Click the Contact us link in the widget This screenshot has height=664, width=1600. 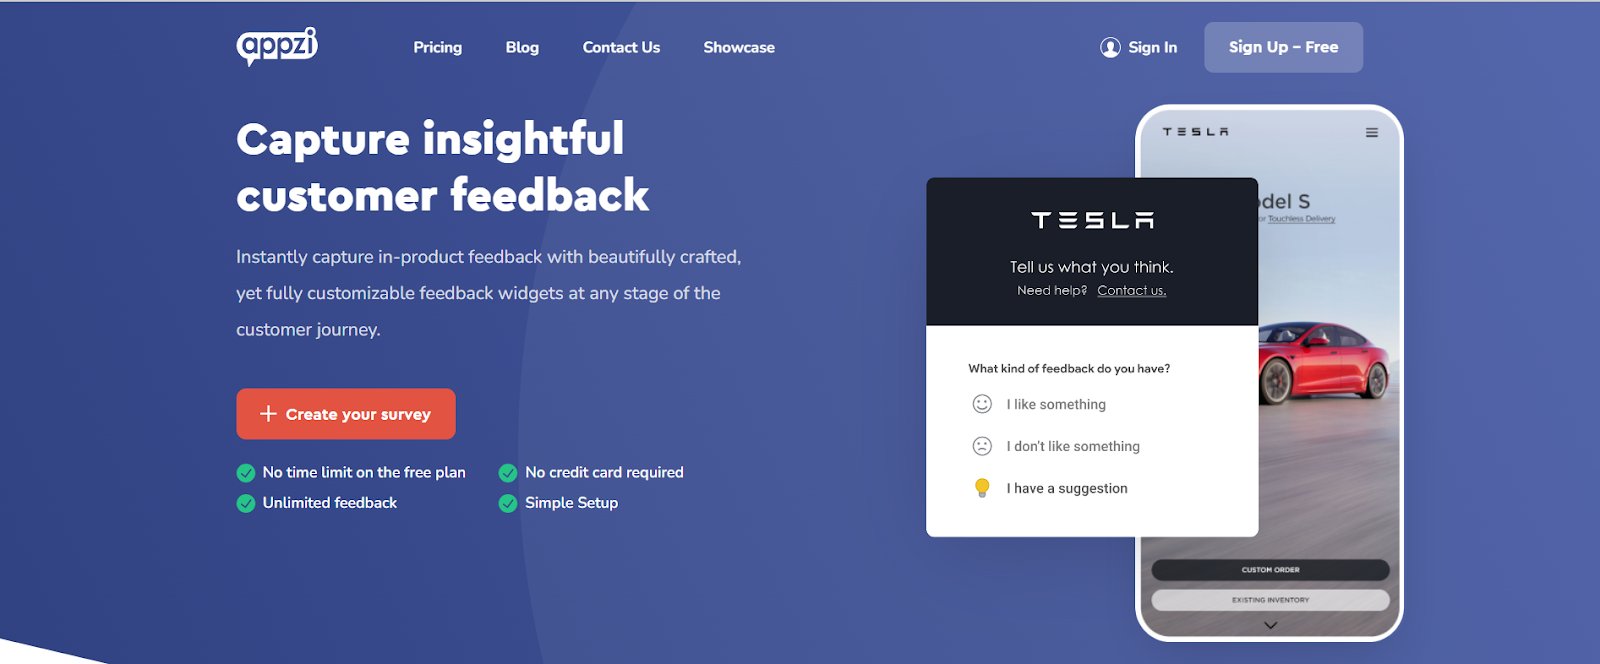click(1131, 291)
